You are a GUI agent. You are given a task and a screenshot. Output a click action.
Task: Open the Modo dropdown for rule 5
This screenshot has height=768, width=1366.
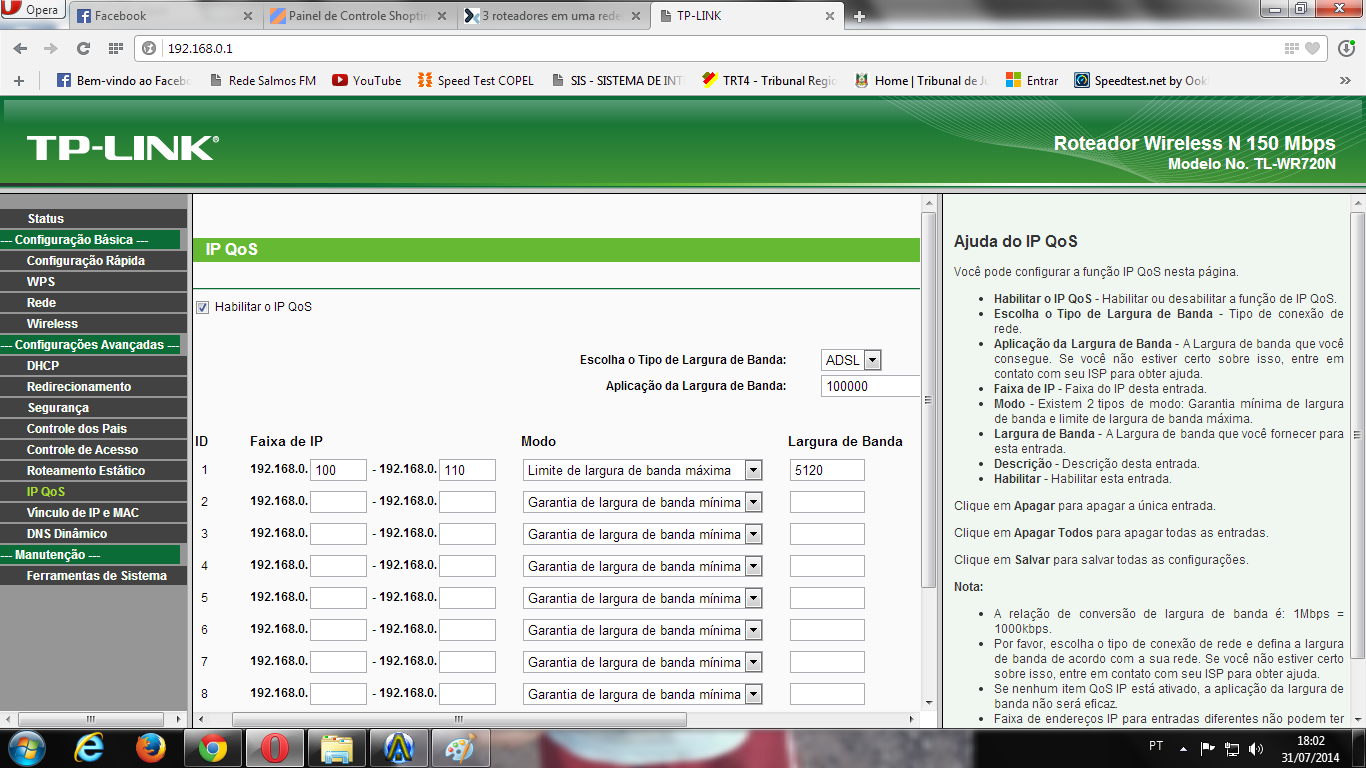[642, 598]
